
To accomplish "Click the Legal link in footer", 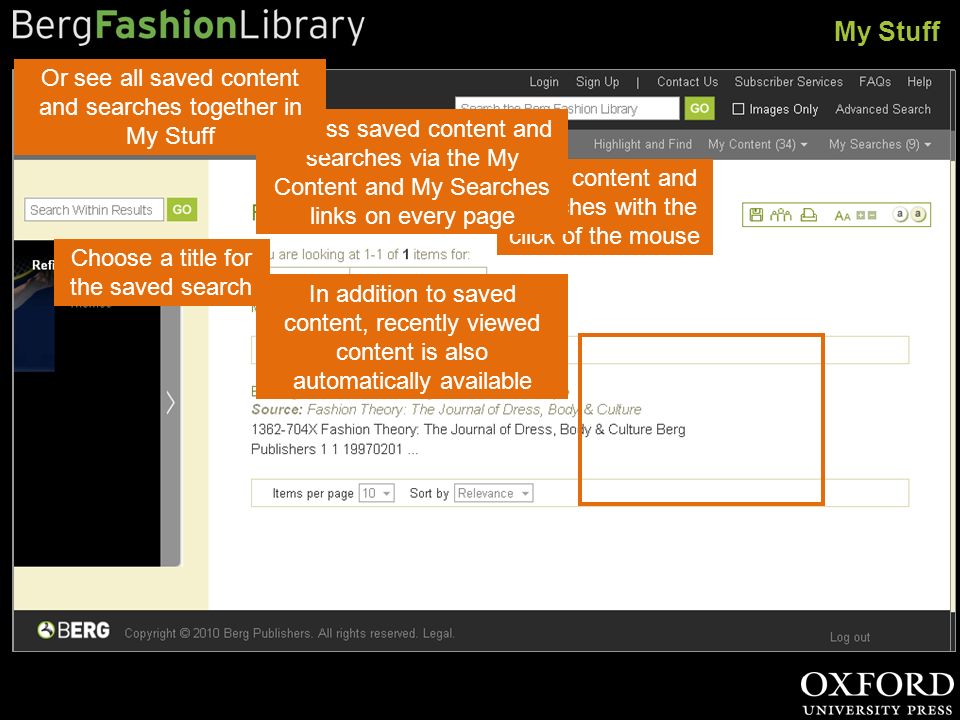I will [x=438, y=633].
